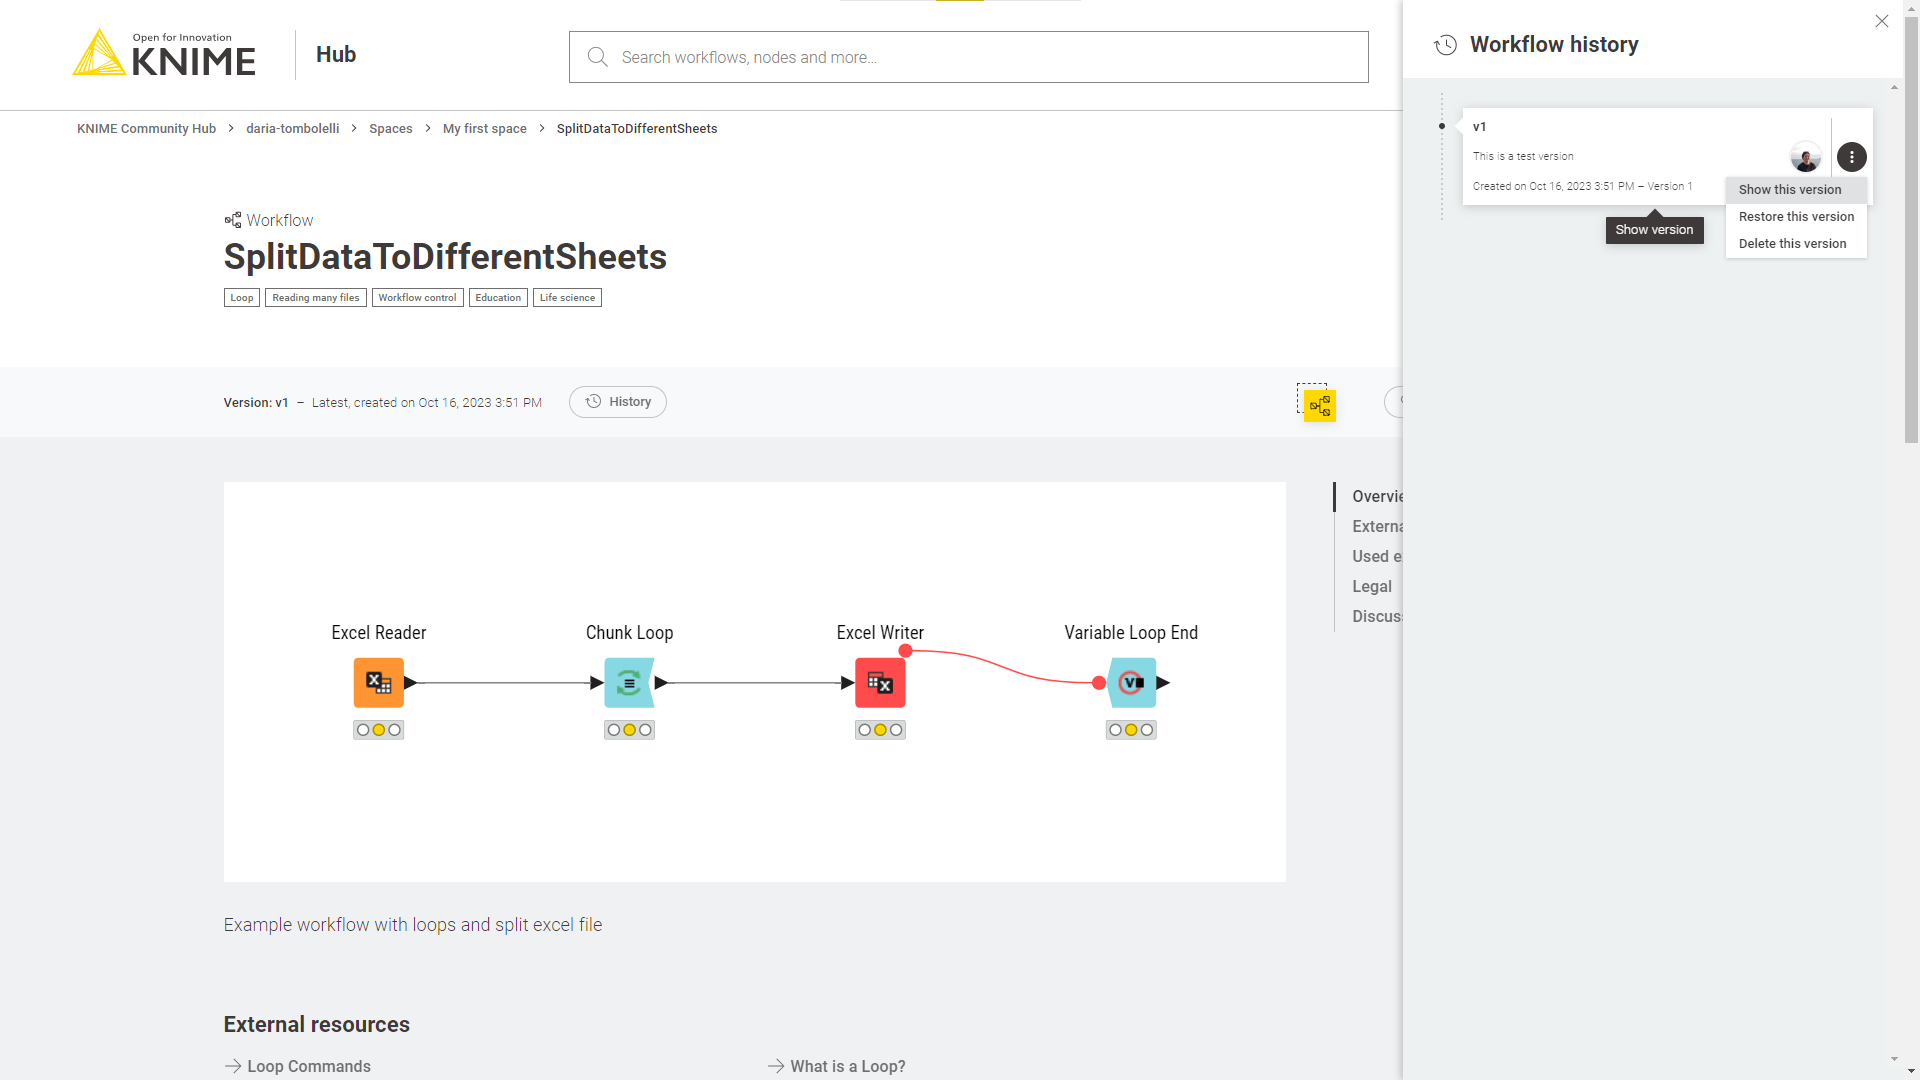
Task: Click the Excel Reader node icon
Action: tap(379, 683)
